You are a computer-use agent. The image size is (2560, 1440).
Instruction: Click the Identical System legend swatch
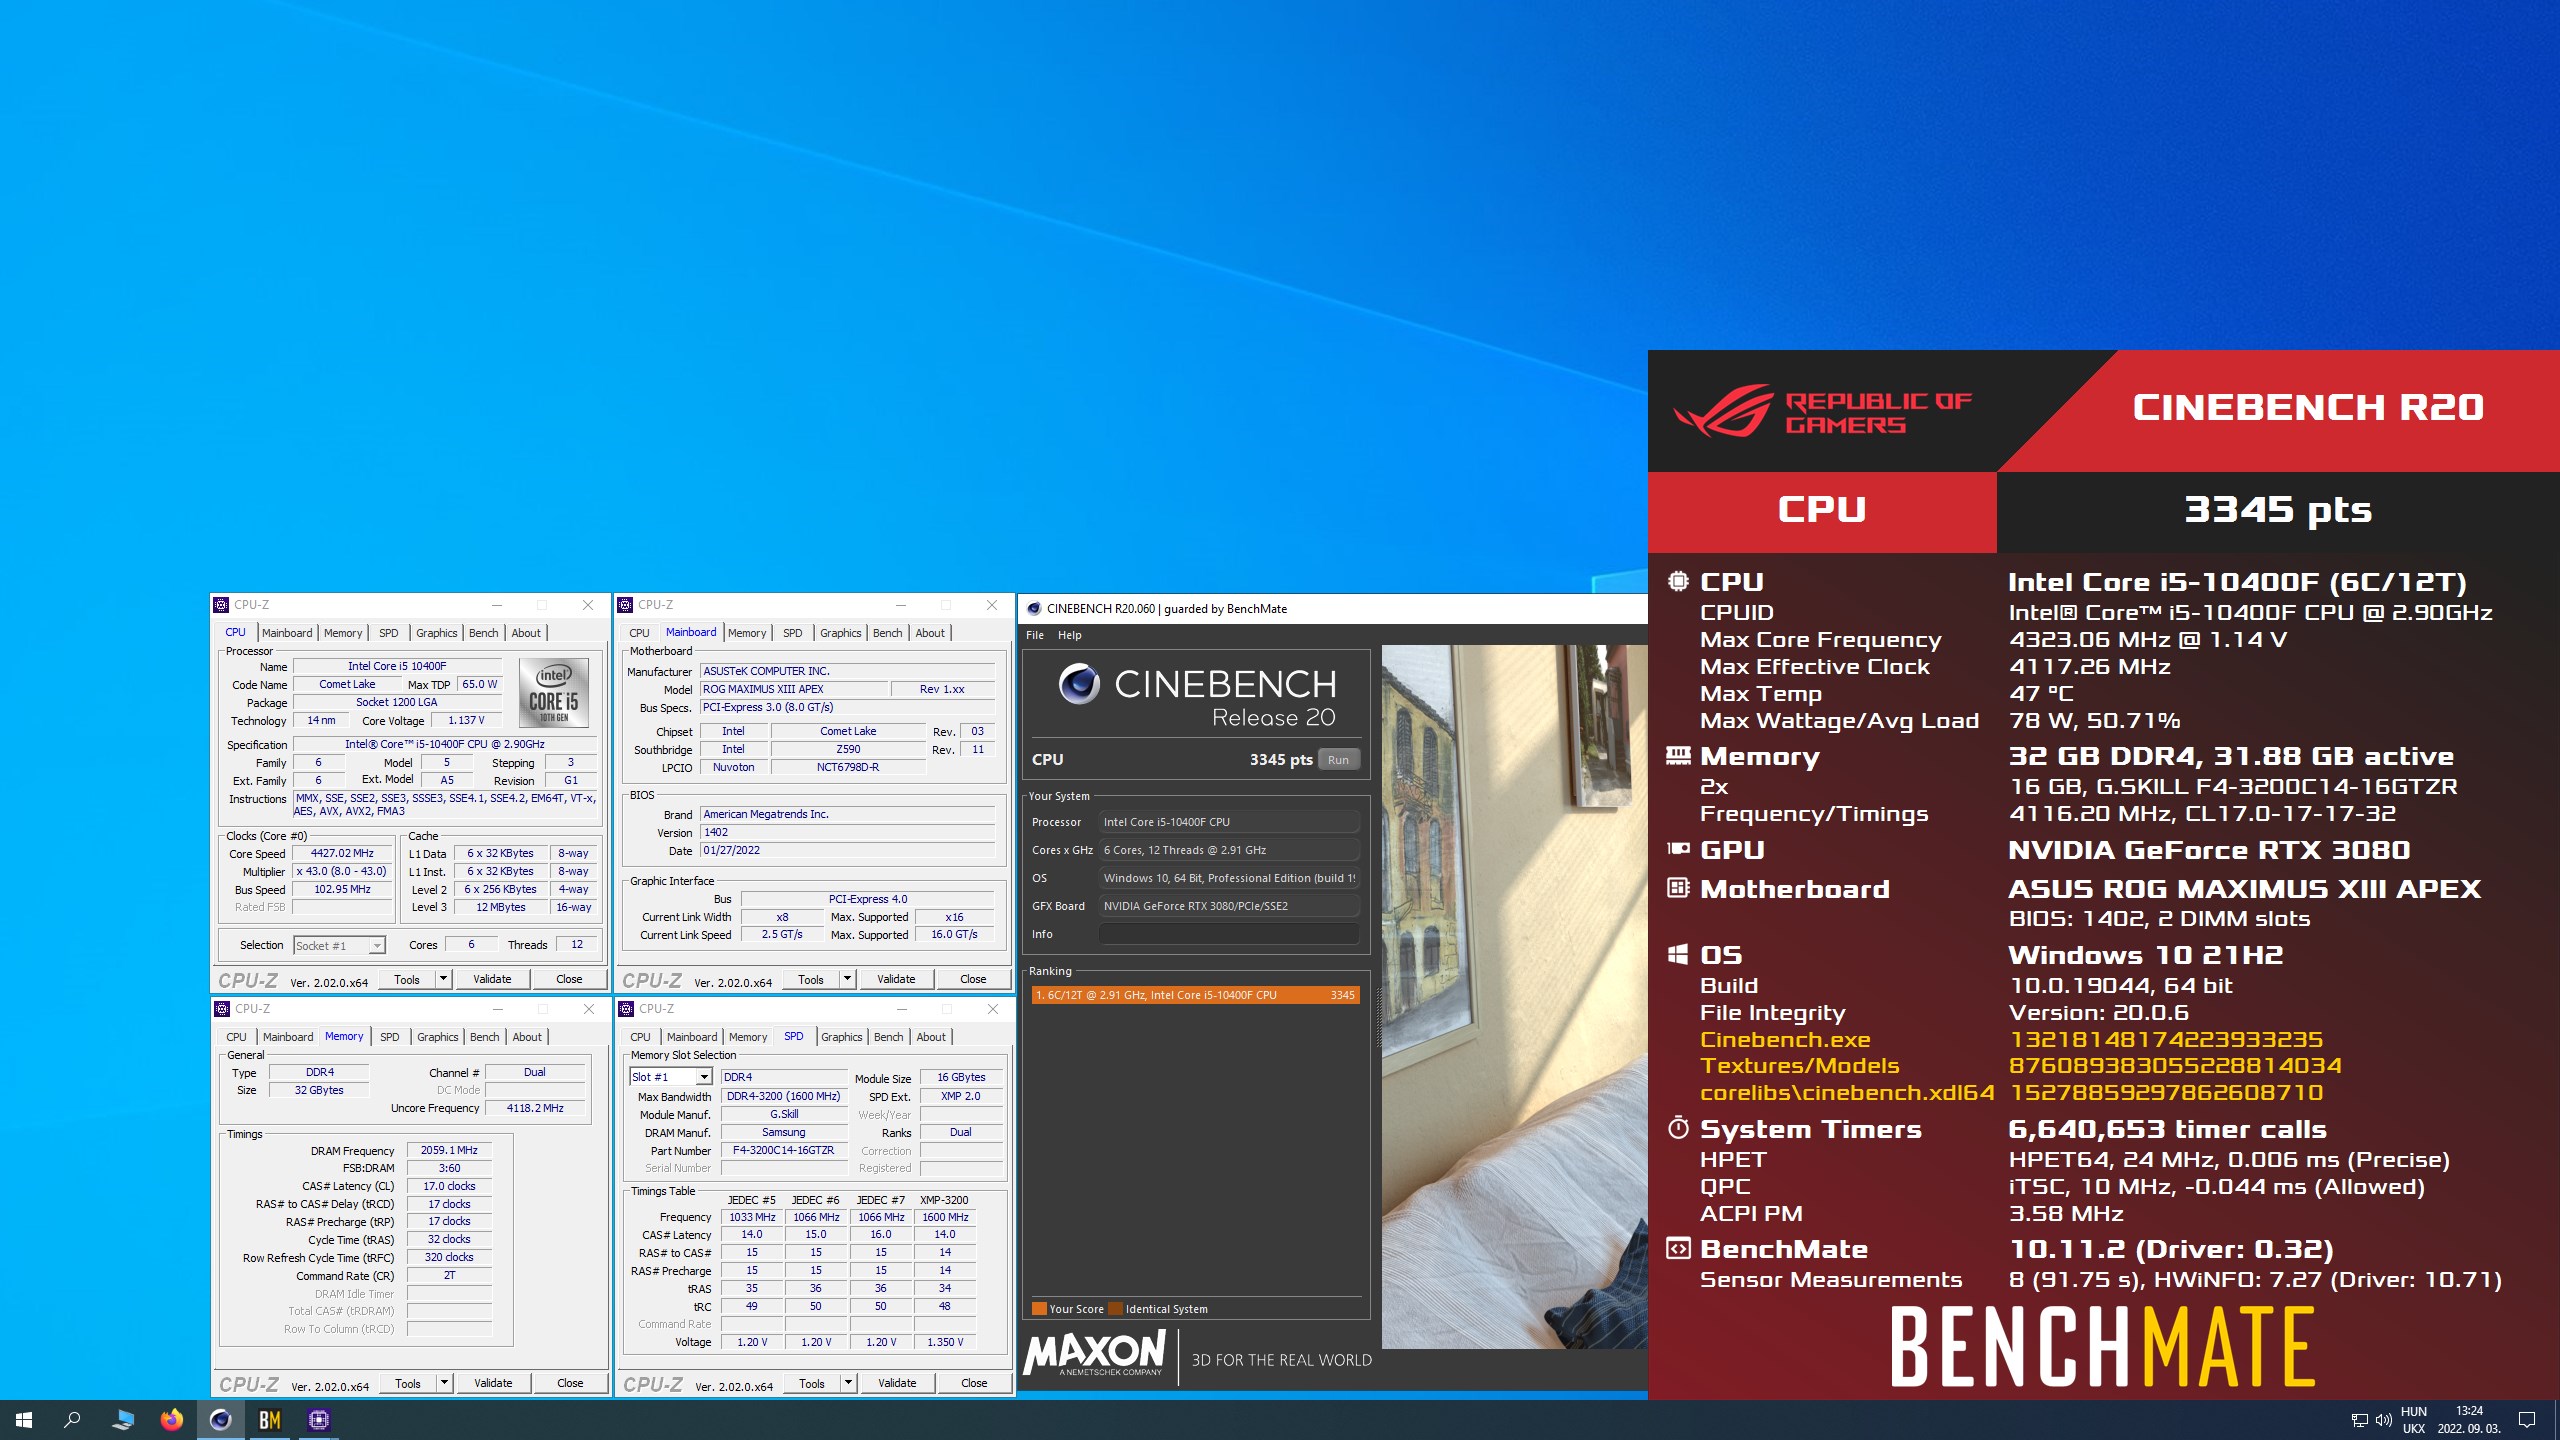tap(1115, 1309)
